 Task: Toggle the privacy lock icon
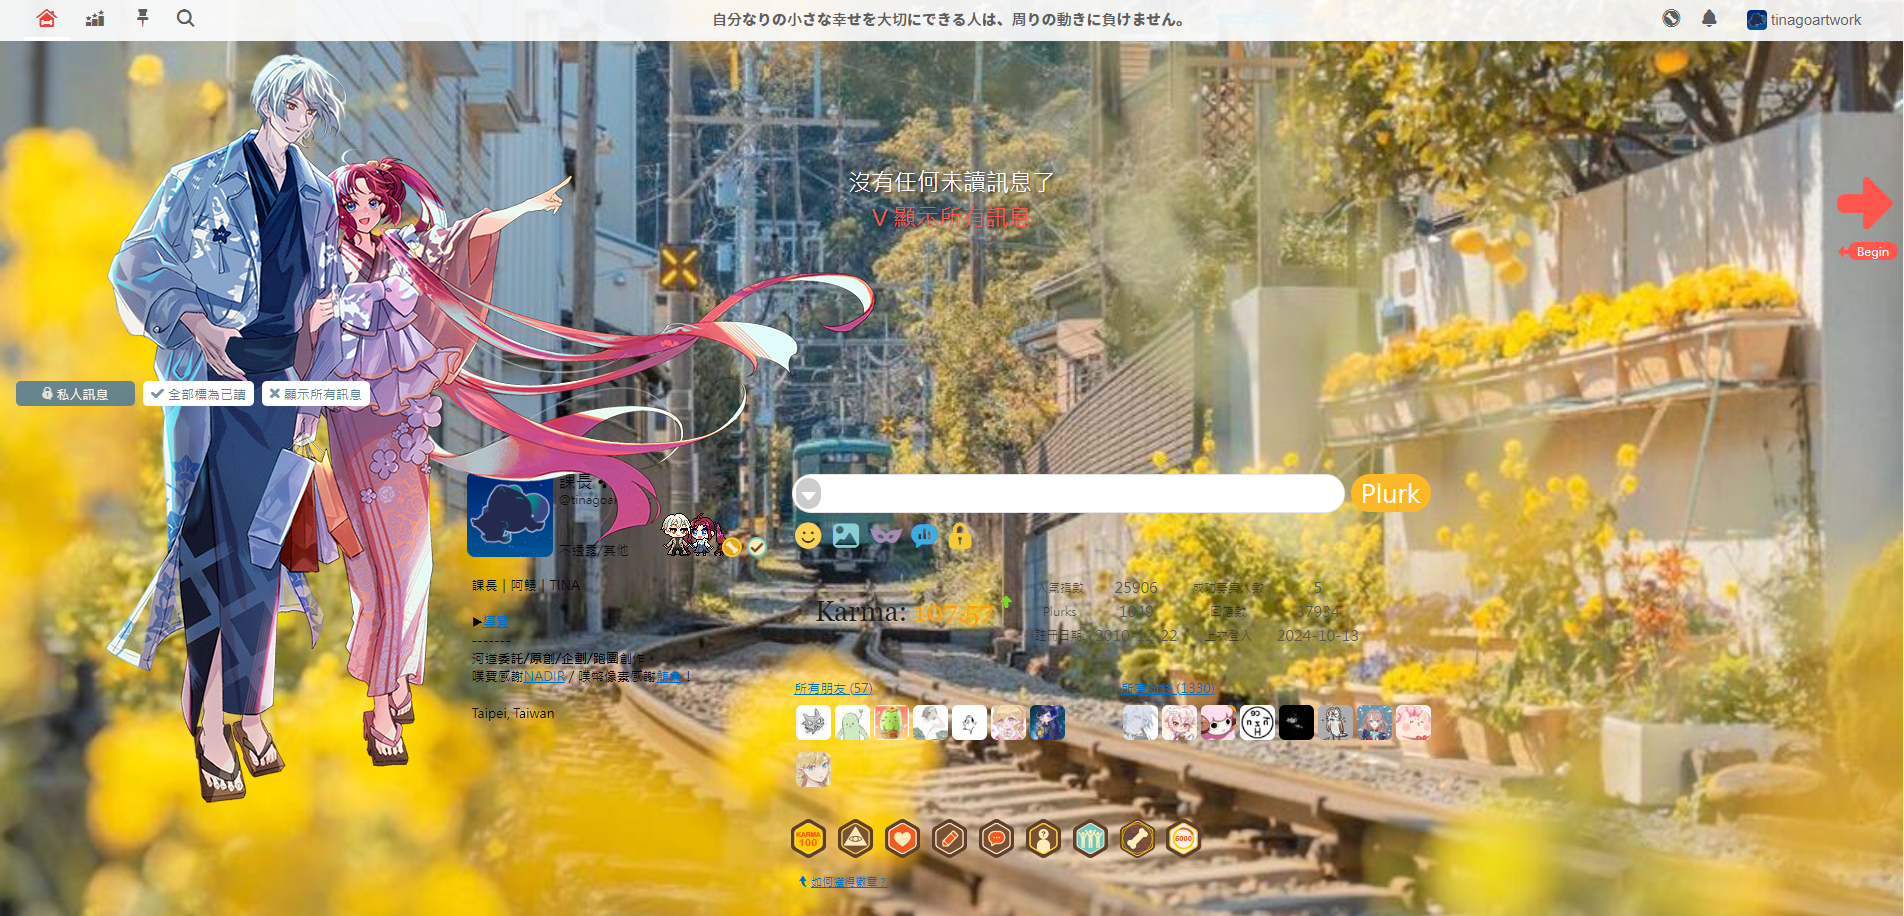[960, 536]
